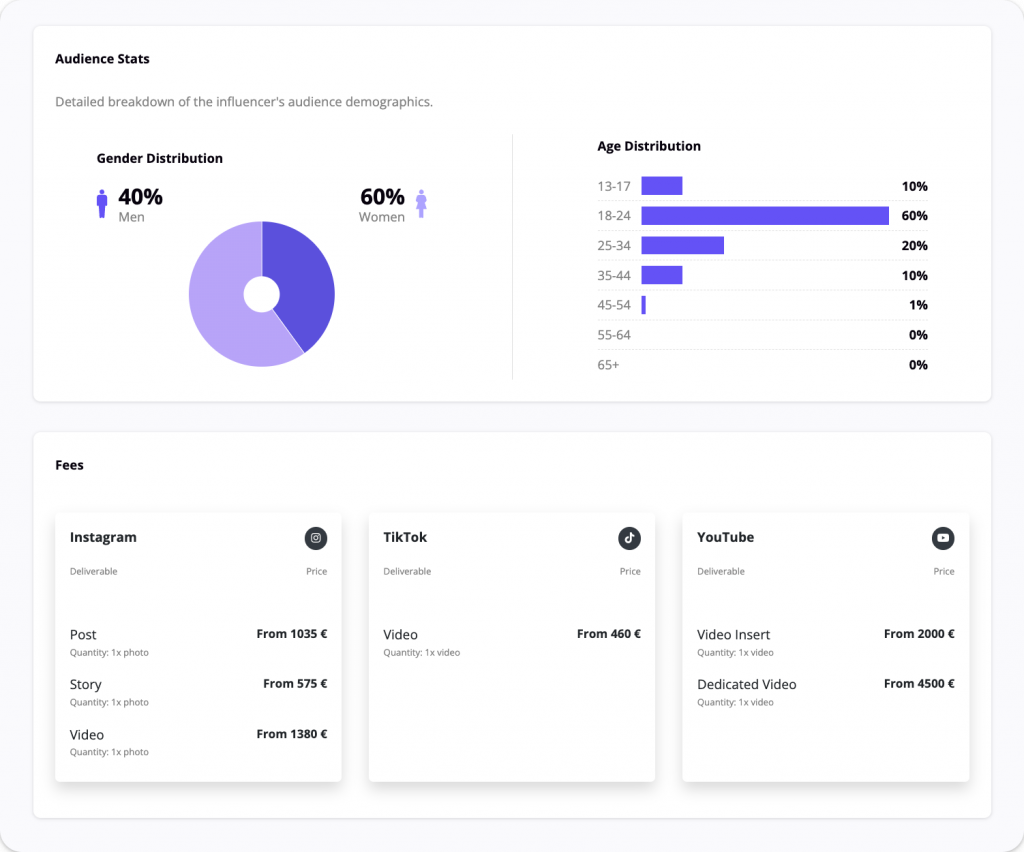Choose the YouTube Video Insert deliverable

[733, 635]
